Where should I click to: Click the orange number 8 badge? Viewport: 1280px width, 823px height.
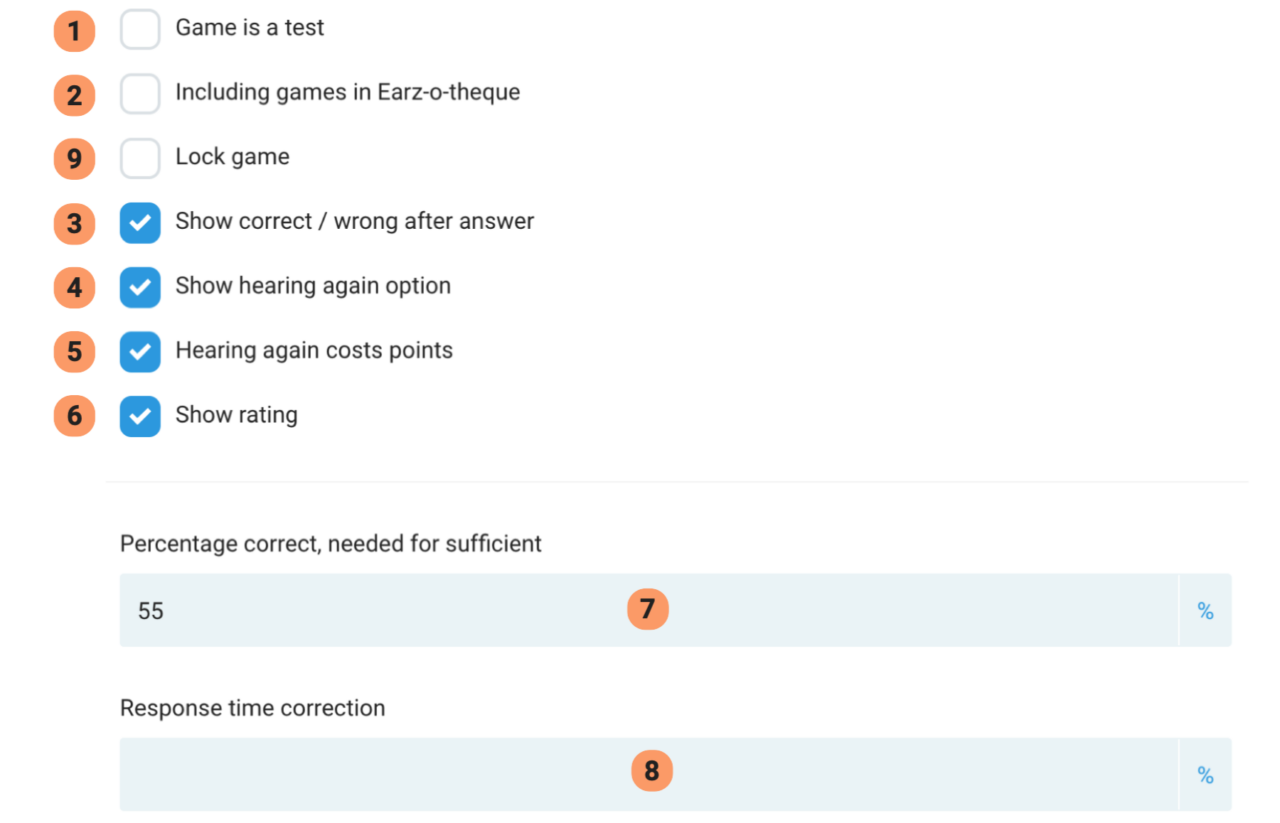652,771
